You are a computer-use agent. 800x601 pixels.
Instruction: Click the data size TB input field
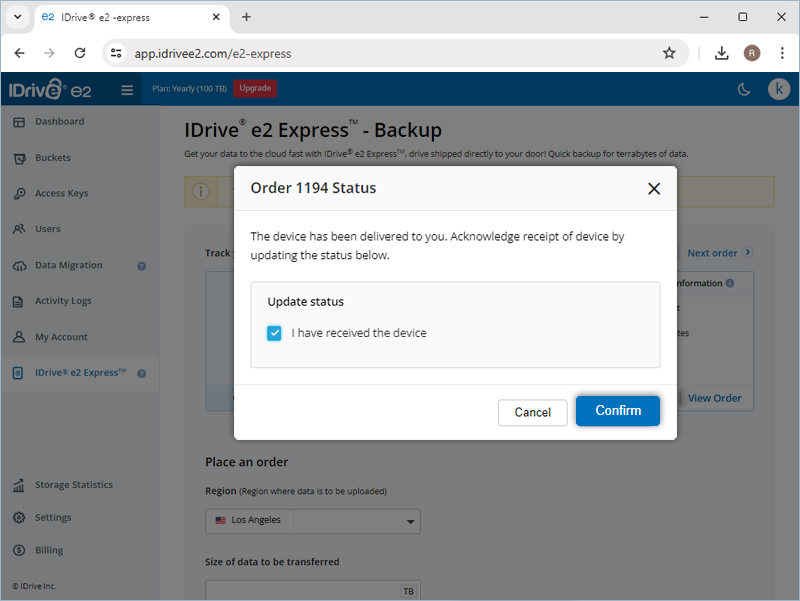(313, 591)
